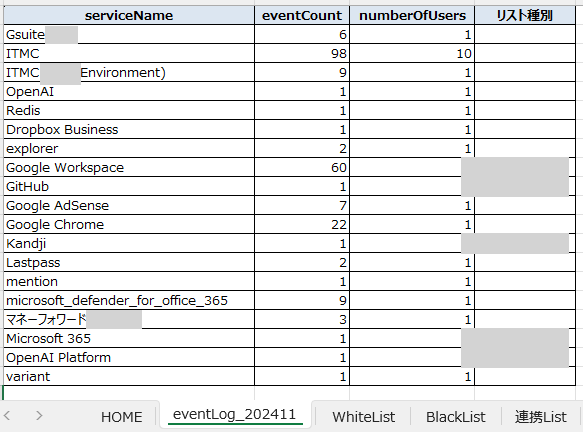
Task: Click the OpenAI Platform cell
Action: point(129,357)
